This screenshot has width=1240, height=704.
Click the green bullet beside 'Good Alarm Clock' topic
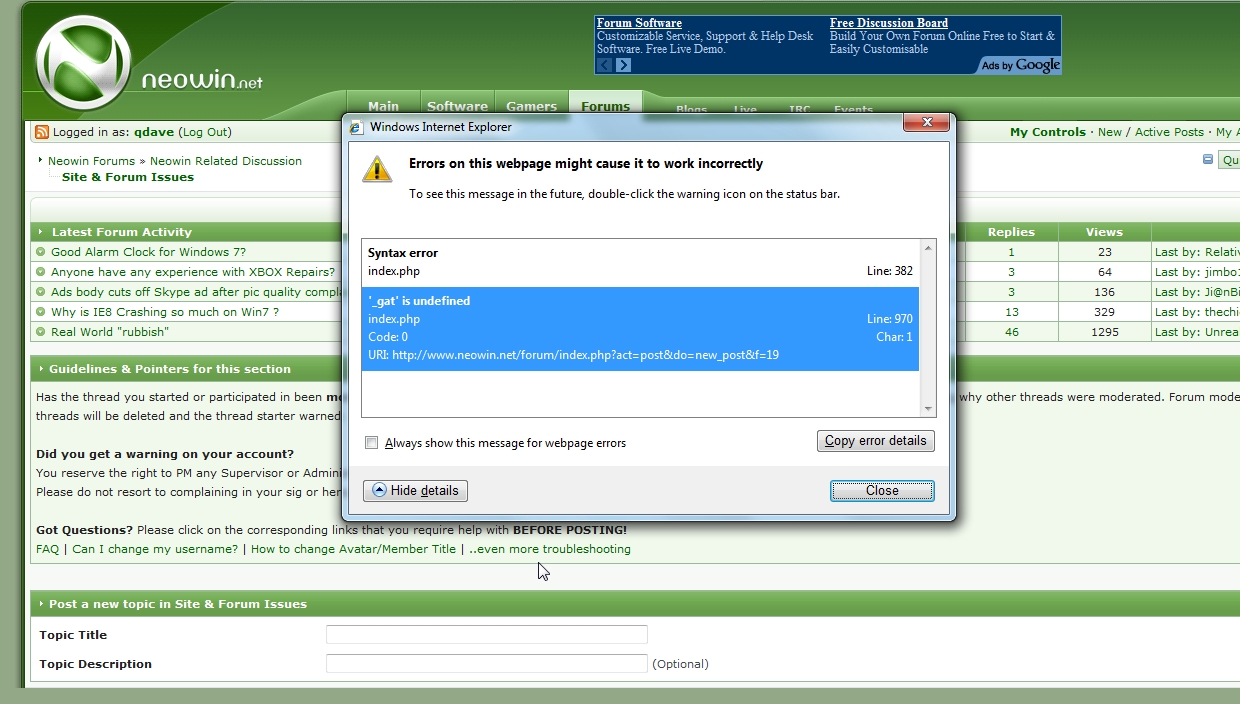coord(41,252)
